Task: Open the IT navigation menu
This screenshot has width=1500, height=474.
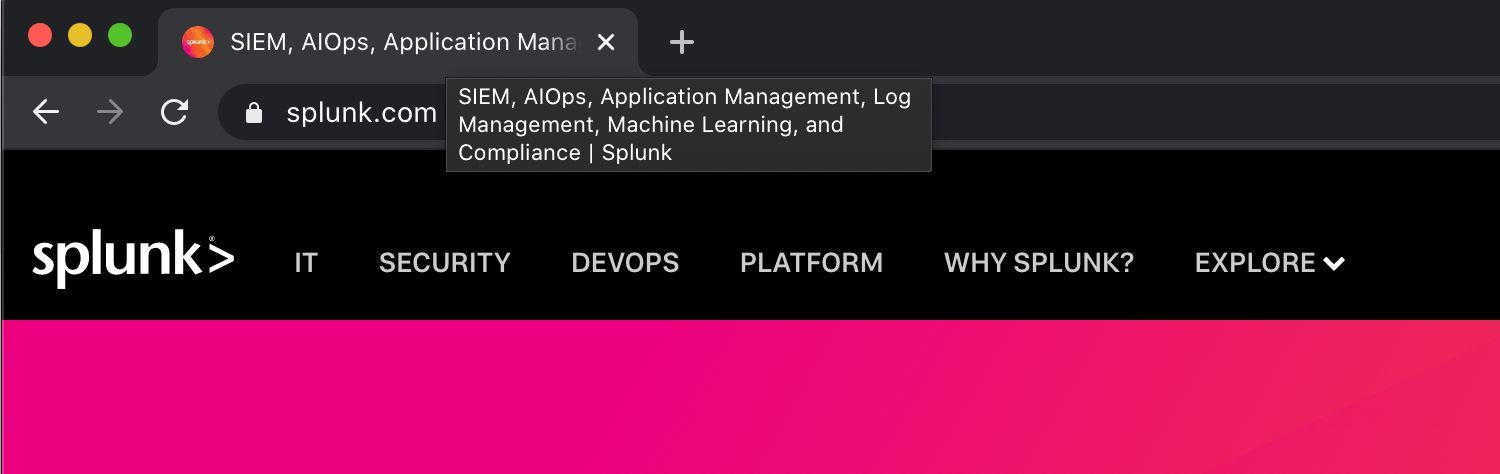Action: pos(306,263)
